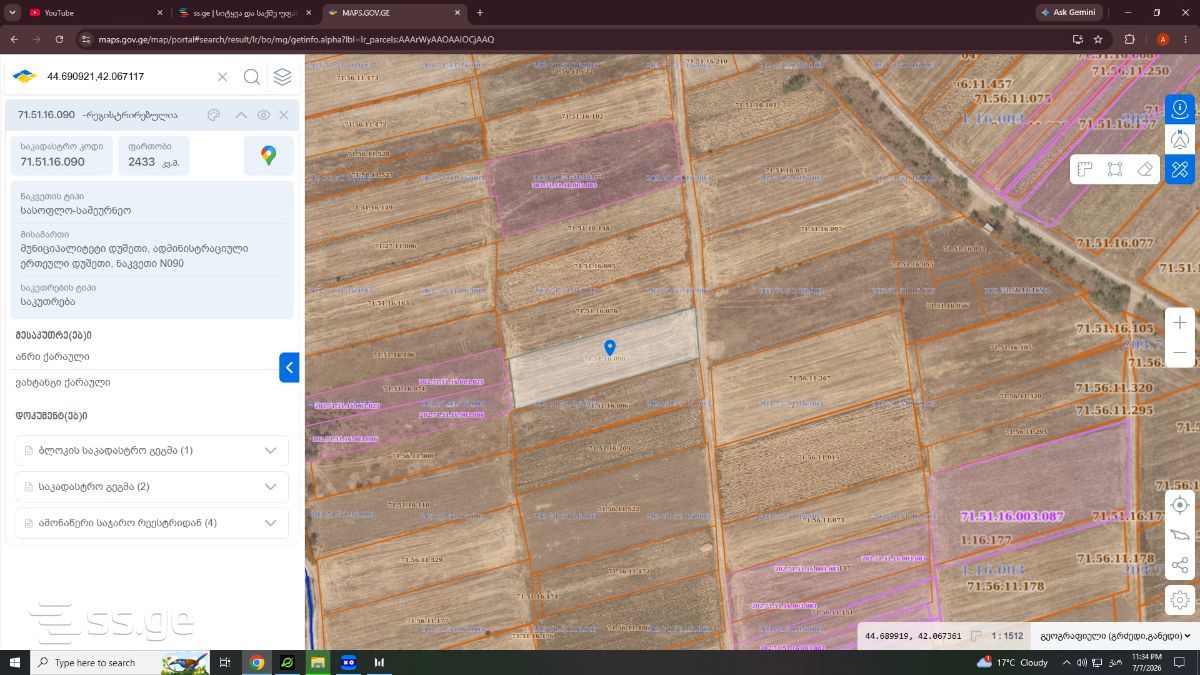Open the volume control in tray
The image size is (1200, 675).
[1082, 662]
